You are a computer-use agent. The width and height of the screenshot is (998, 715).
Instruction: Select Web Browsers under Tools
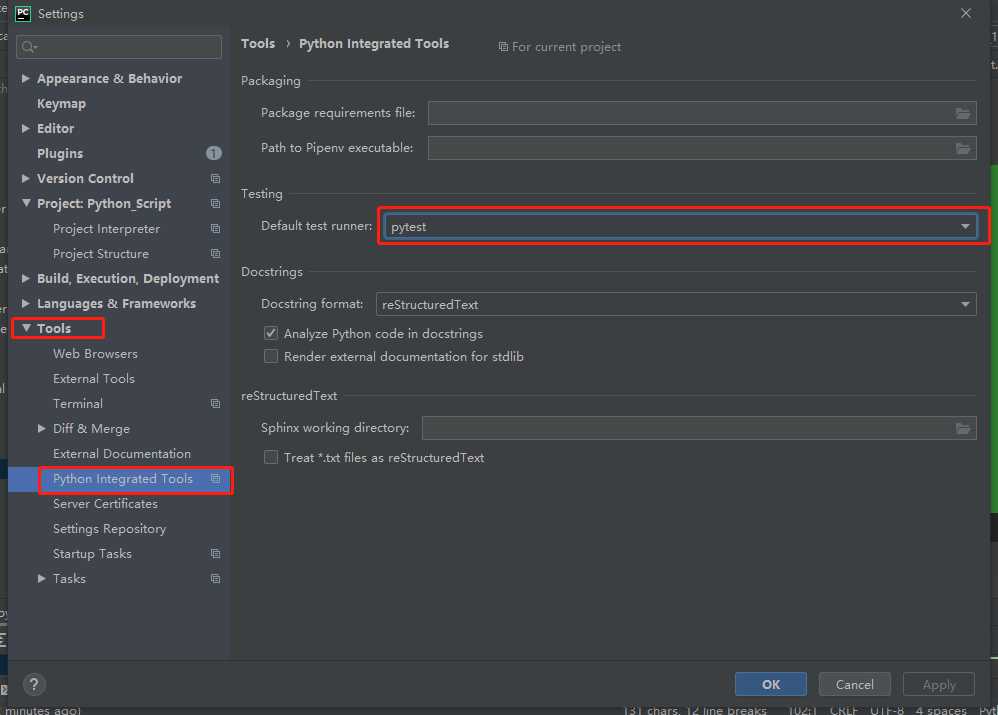tap(95, 353)
